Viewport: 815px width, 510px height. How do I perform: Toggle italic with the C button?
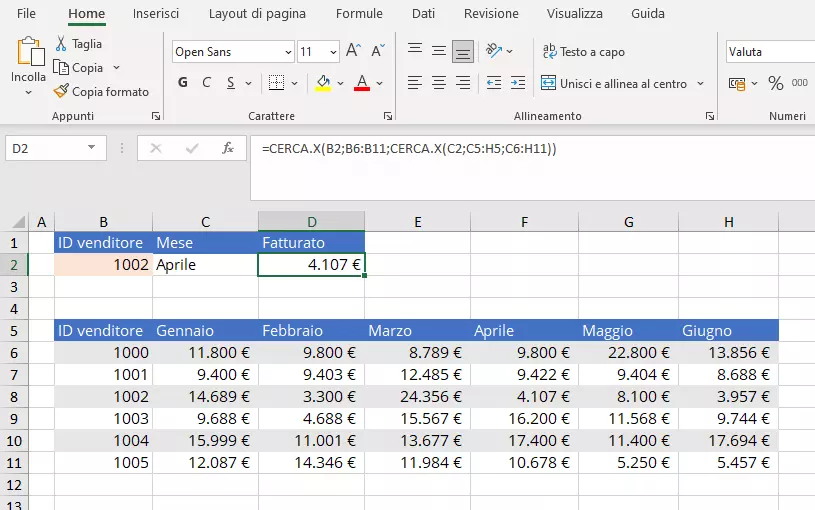(206, 83)
